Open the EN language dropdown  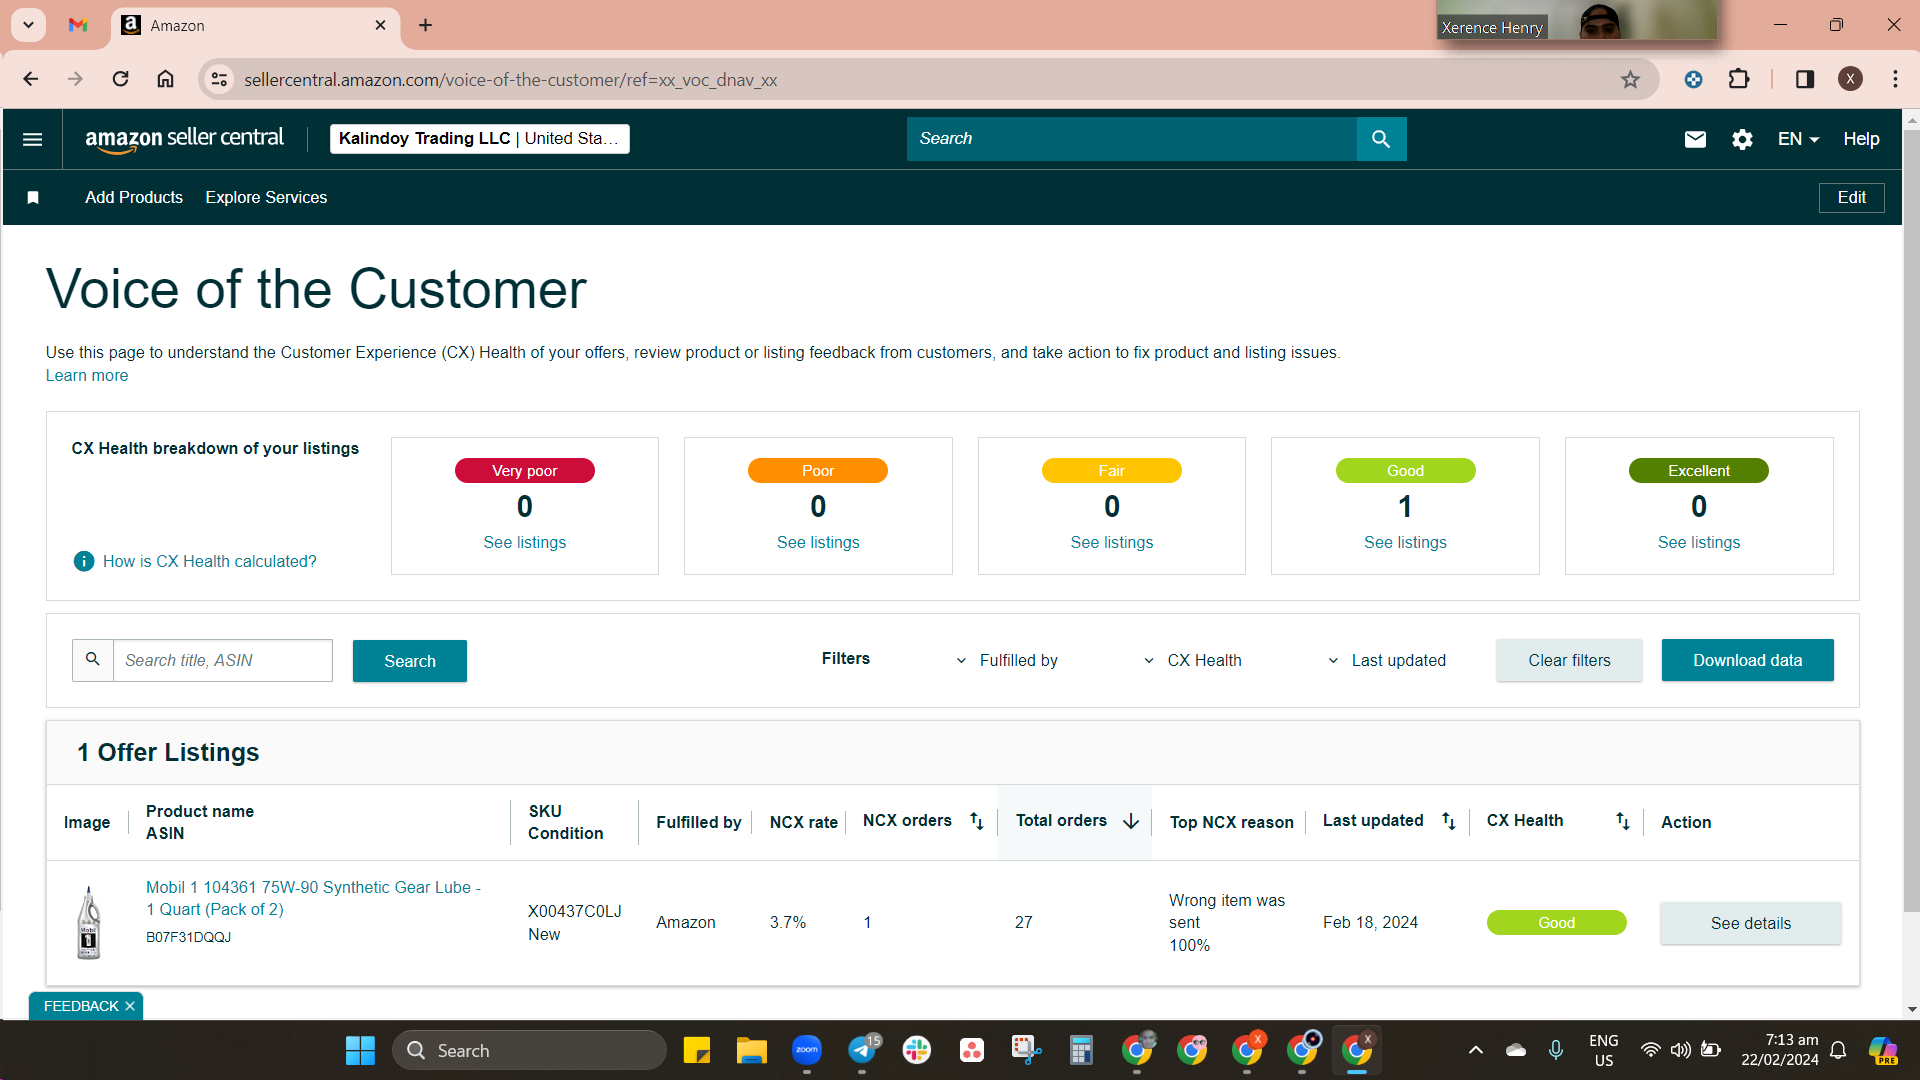tap(1798, 139)
